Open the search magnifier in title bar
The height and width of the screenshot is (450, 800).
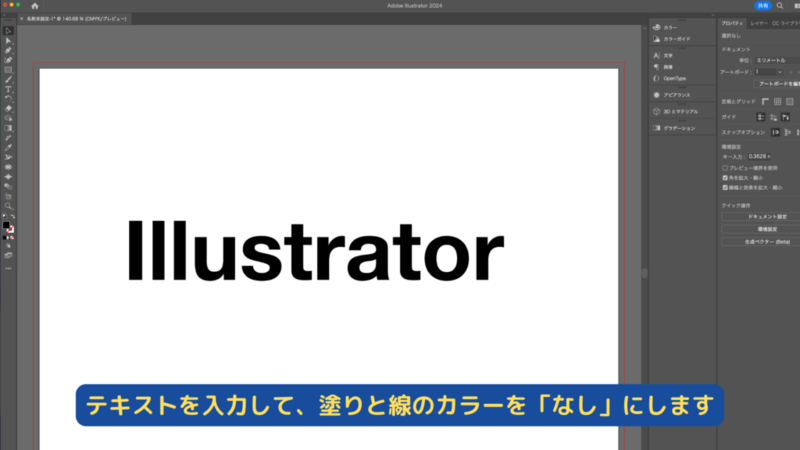point(780,6)
